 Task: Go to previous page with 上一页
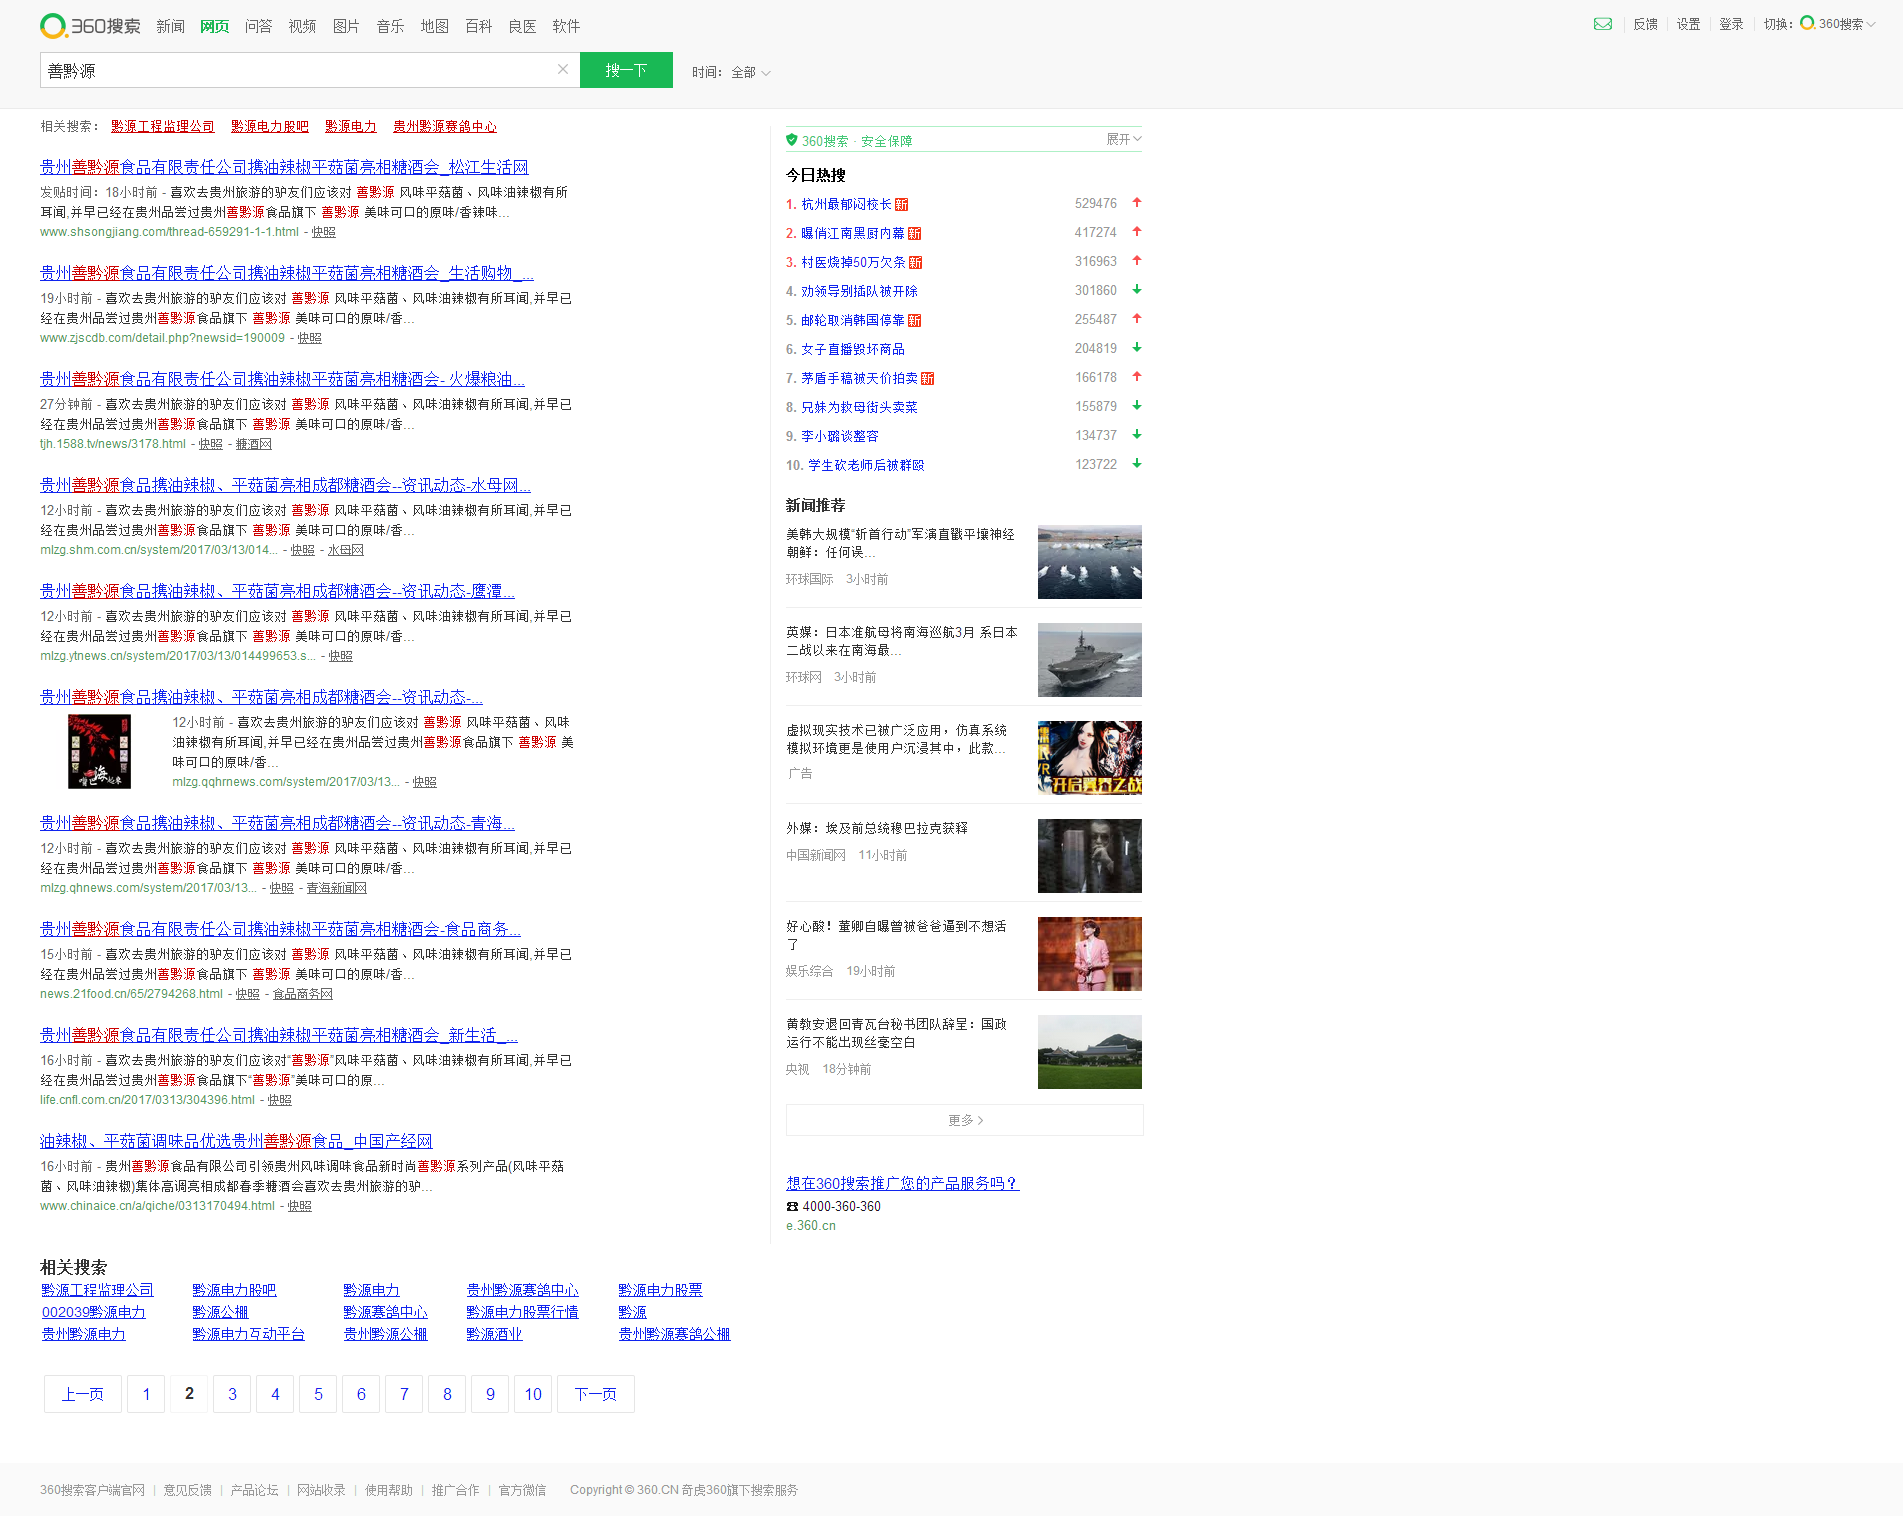[83, 1394]
